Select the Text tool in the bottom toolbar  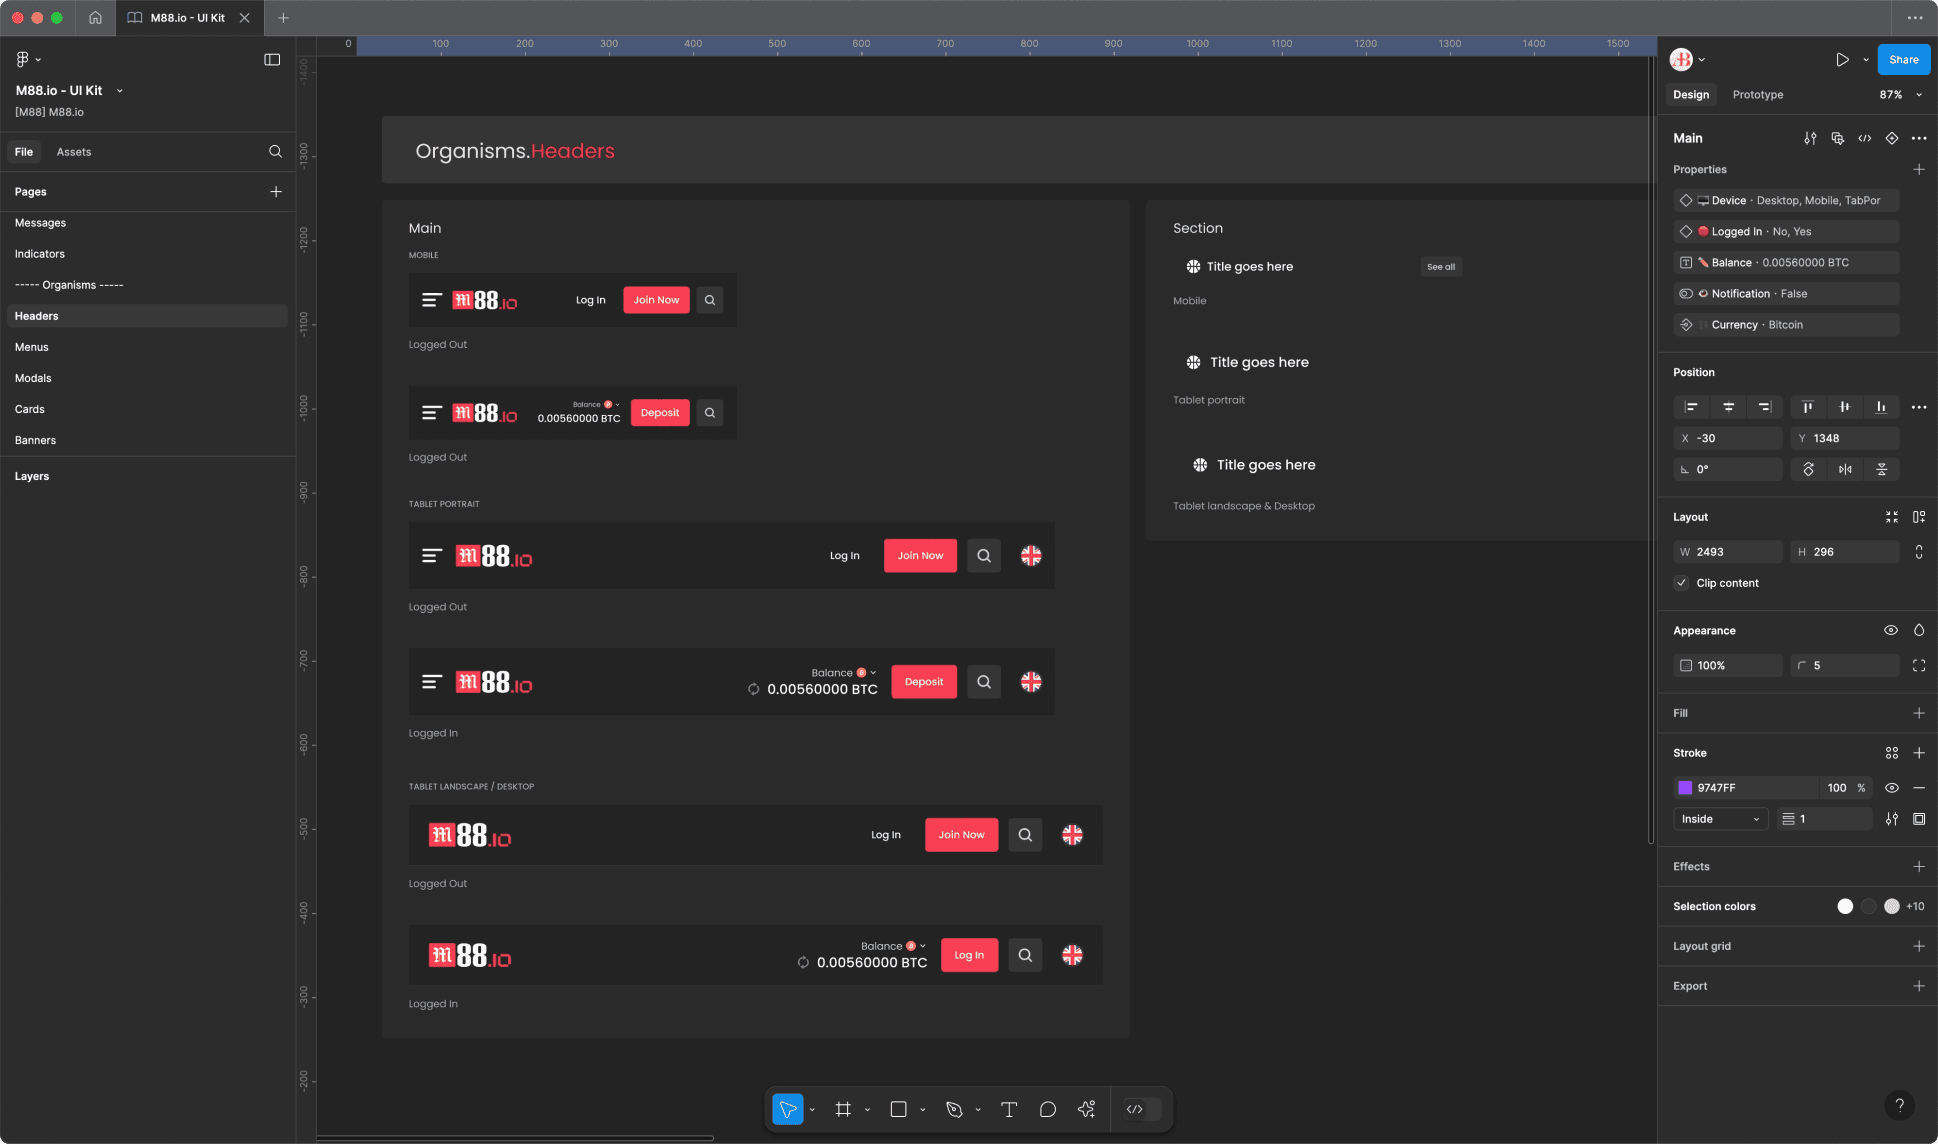point(1009,1109)
